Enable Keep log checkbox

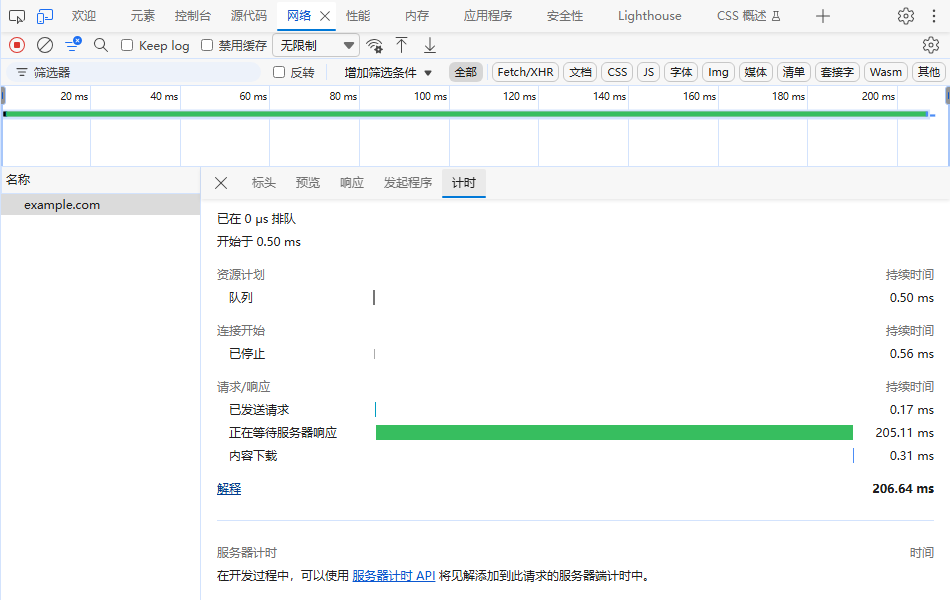point(127,45)
